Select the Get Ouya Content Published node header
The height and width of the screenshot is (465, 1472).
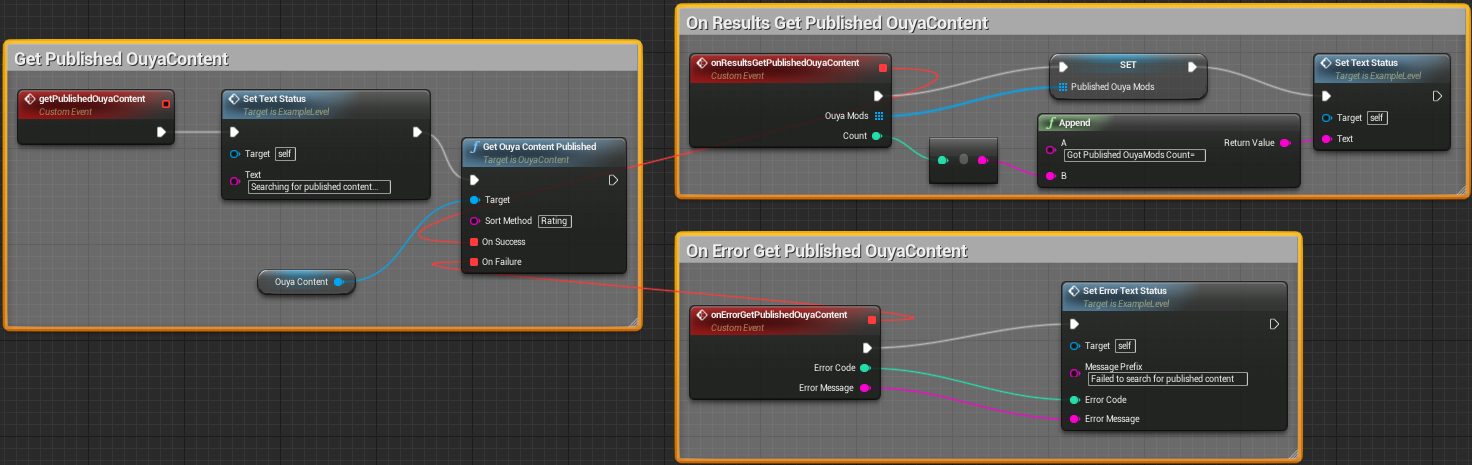pos(543,151)
